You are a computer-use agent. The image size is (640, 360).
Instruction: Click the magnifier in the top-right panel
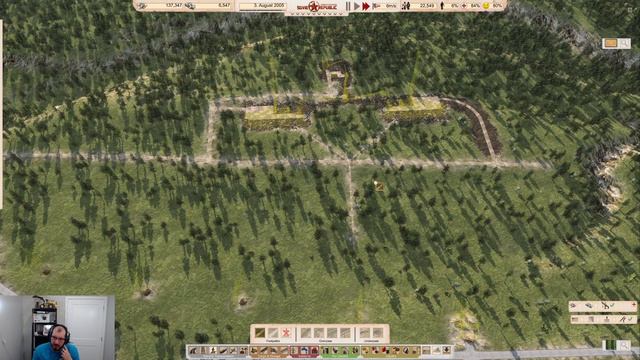[x=624, y=43]
